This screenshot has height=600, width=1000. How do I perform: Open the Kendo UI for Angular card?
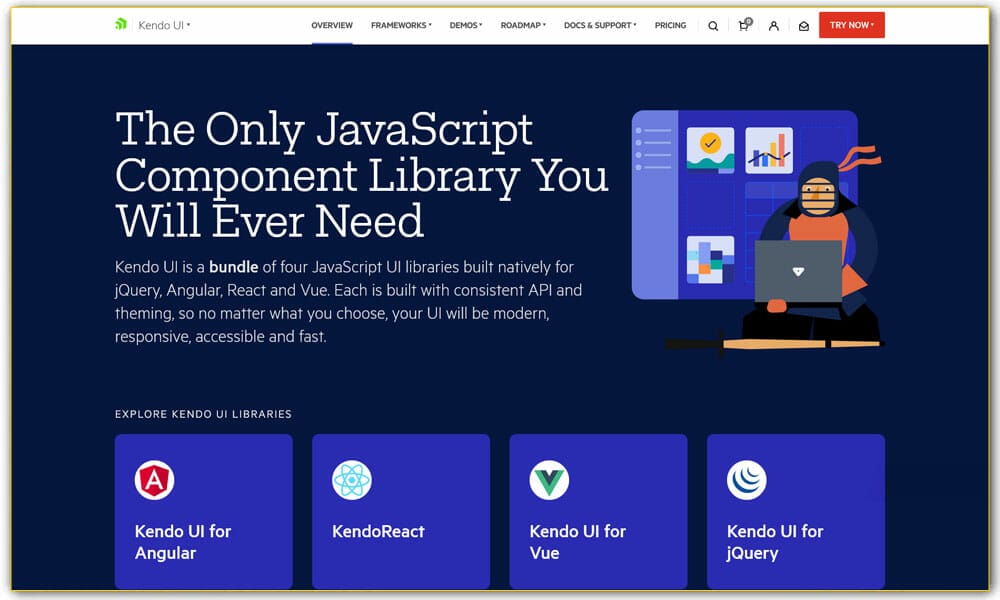click(203, 511)
